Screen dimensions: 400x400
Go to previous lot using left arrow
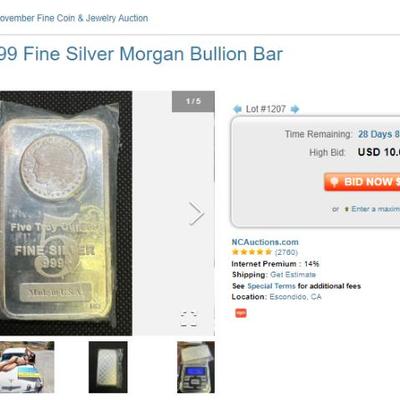coord(237,109)
